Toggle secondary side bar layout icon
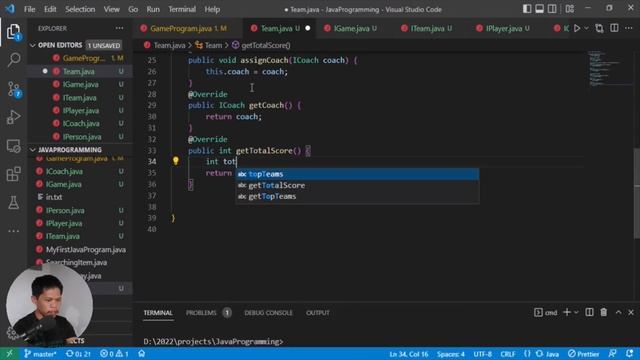640x360 pixels. pos(552,9)
